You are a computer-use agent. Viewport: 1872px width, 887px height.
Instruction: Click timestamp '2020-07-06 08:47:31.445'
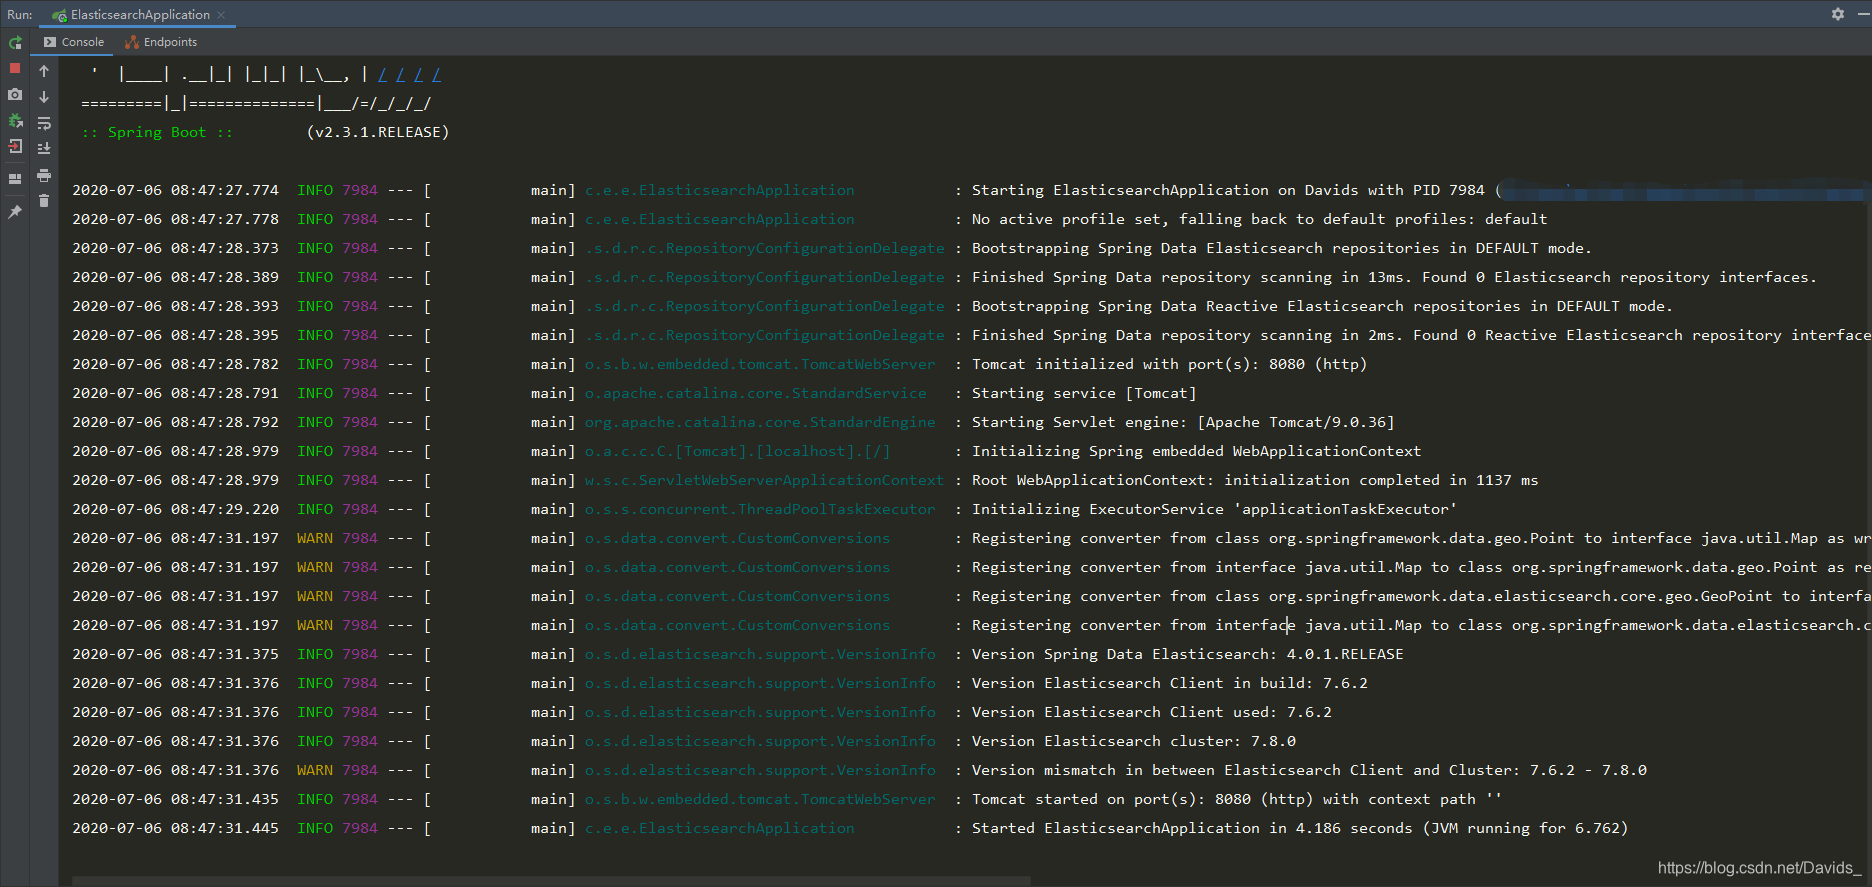pos(176,828)
